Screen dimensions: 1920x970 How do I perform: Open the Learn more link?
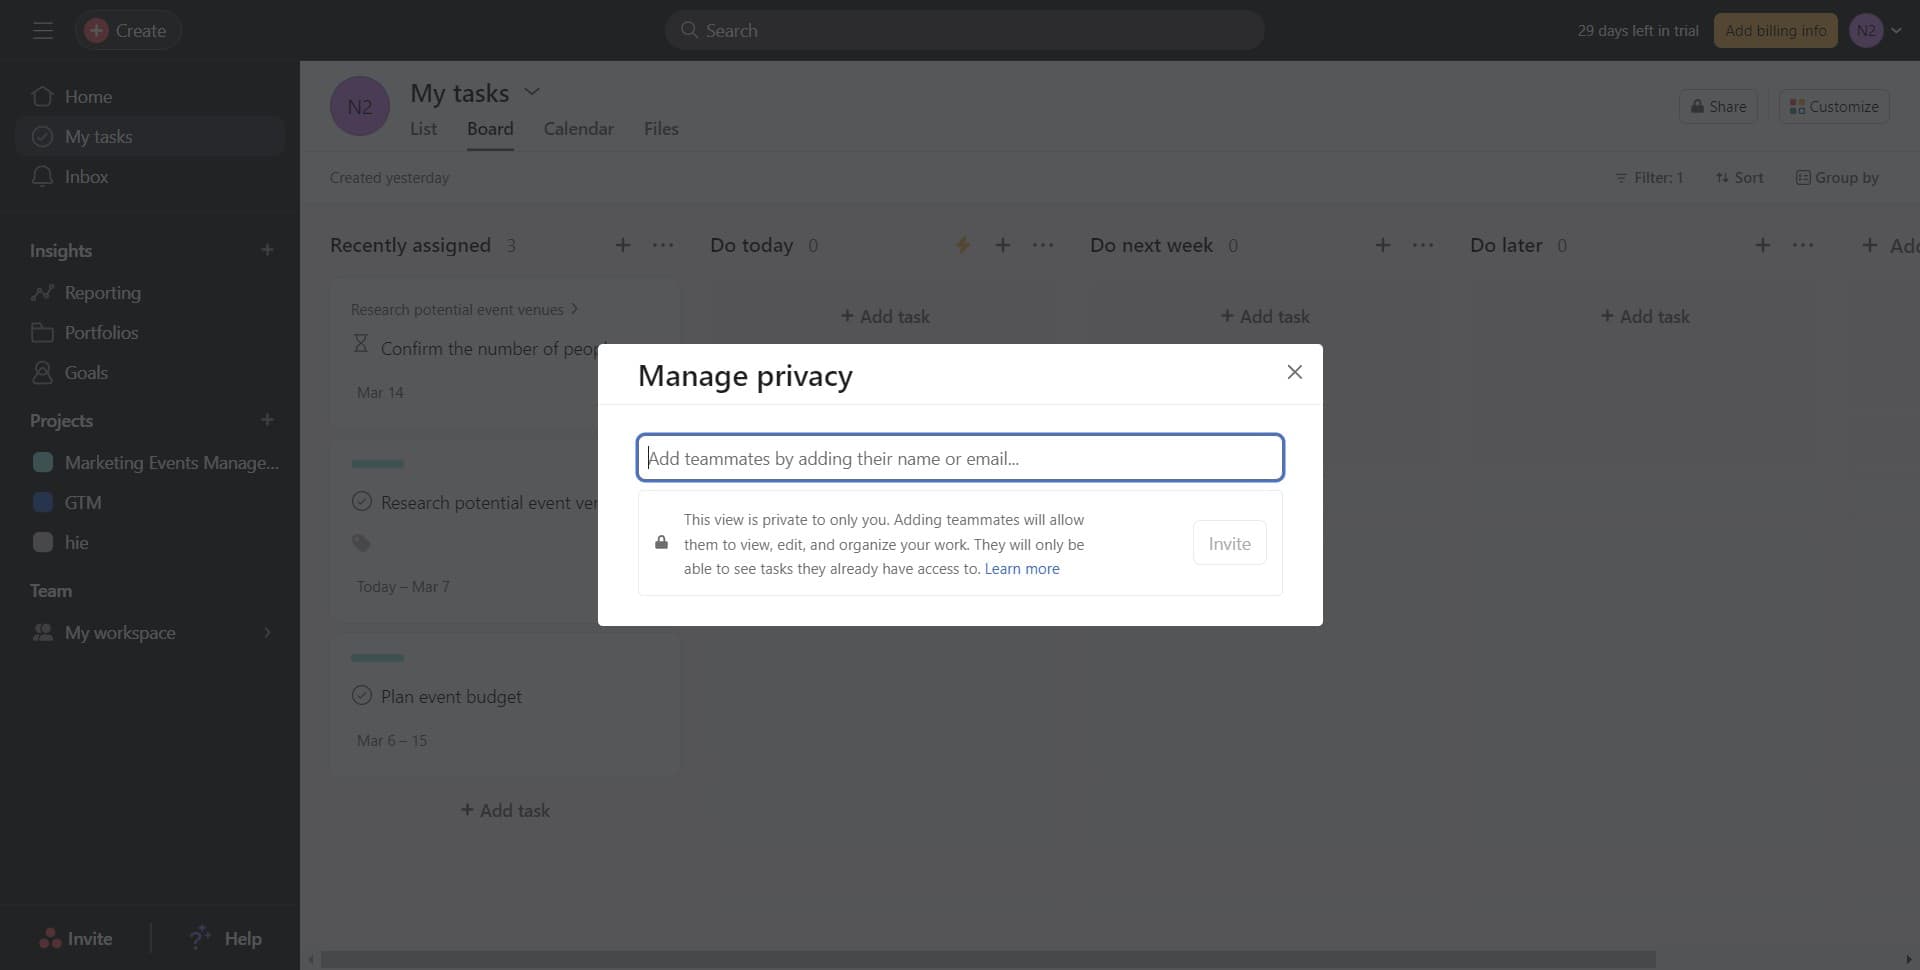point(1021,568)
